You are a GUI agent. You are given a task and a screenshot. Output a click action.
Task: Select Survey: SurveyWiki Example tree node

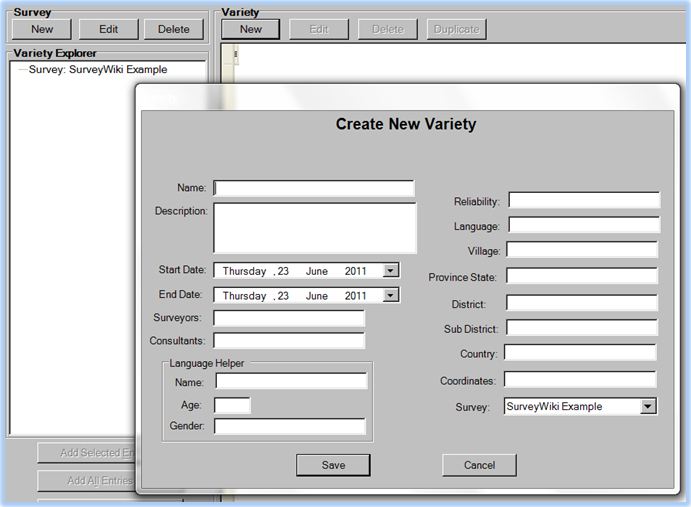[x=98, y=70]
